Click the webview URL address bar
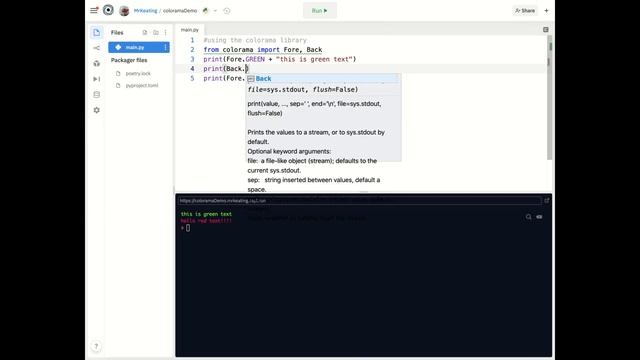640x360 pixels. pos(359,200)
